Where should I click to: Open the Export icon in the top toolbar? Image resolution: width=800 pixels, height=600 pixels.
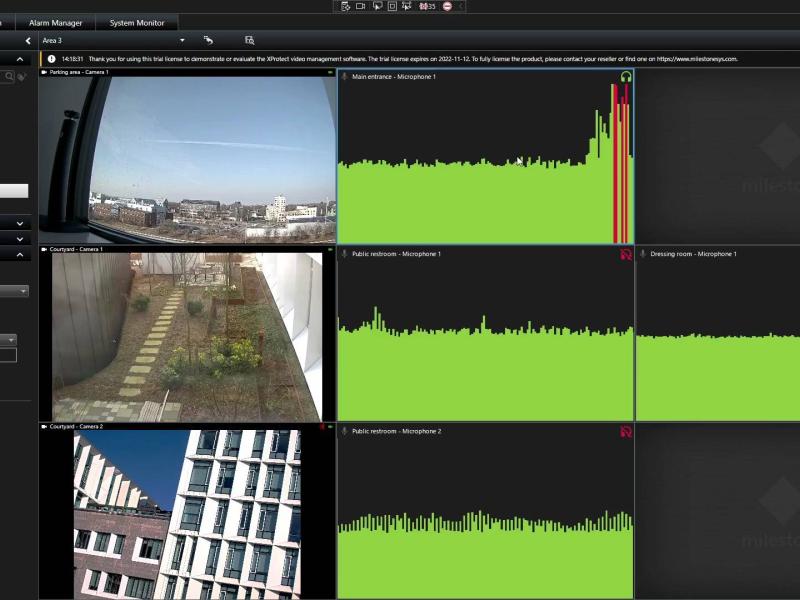344,6
